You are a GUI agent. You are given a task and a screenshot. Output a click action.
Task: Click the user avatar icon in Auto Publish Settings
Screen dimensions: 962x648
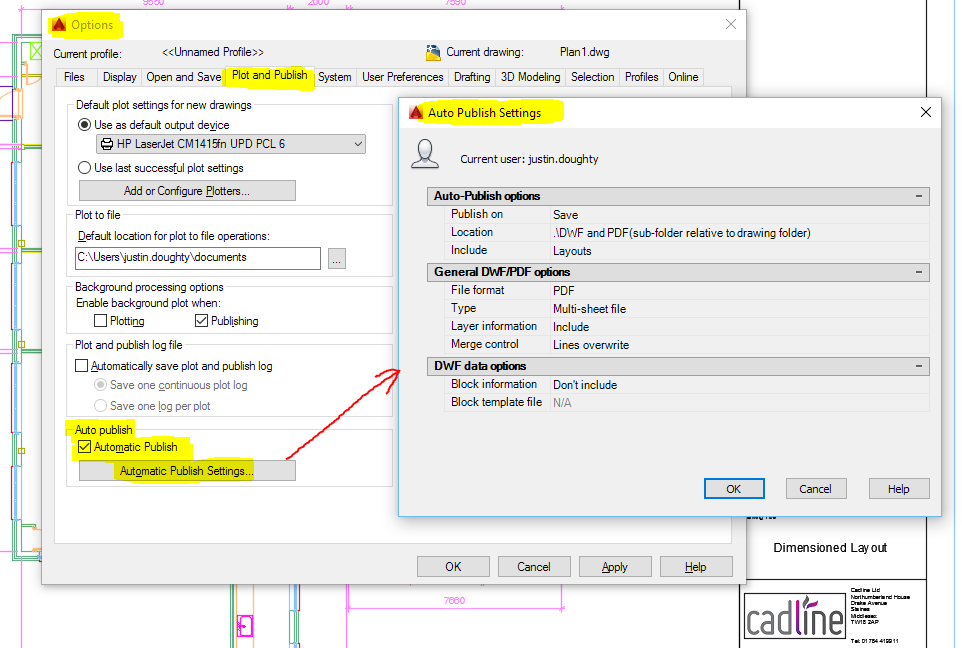[x=427, y=155]
